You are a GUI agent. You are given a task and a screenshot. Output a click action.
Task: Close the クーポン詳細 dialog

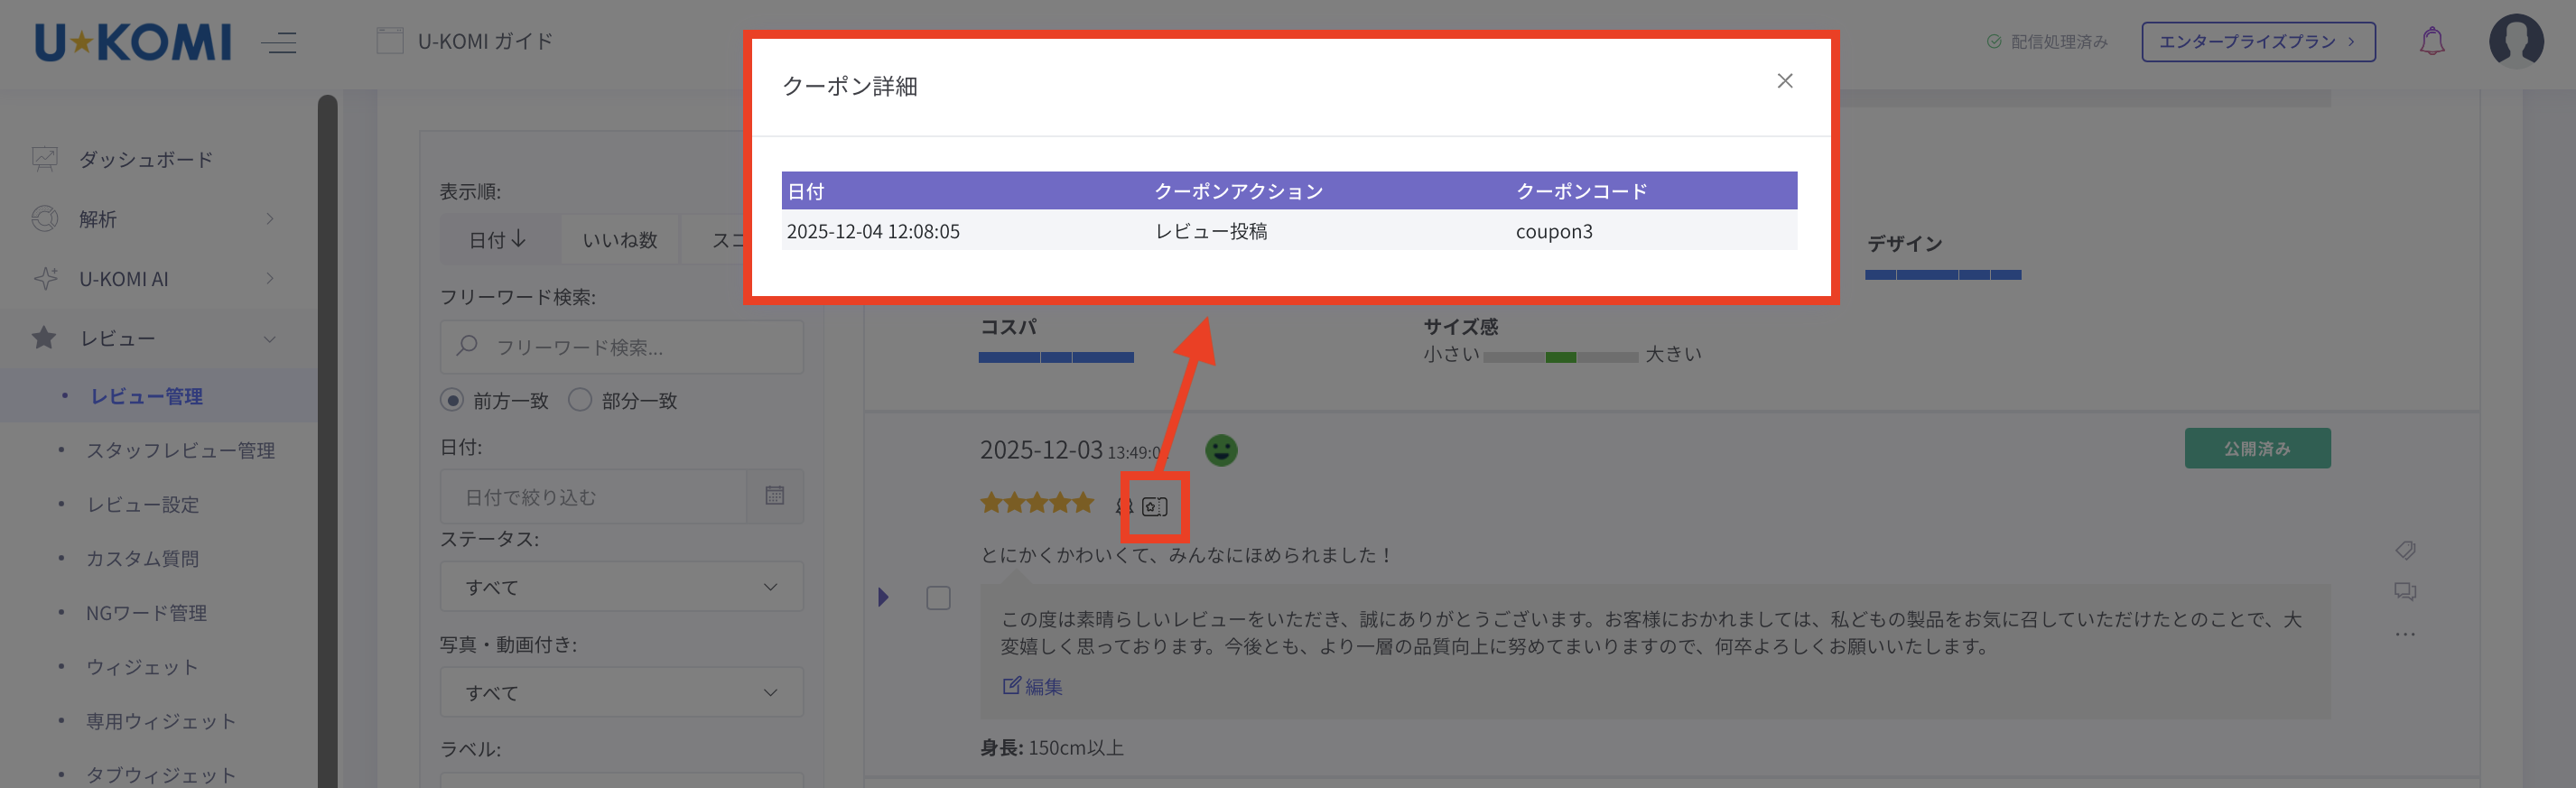(1784, 81)
